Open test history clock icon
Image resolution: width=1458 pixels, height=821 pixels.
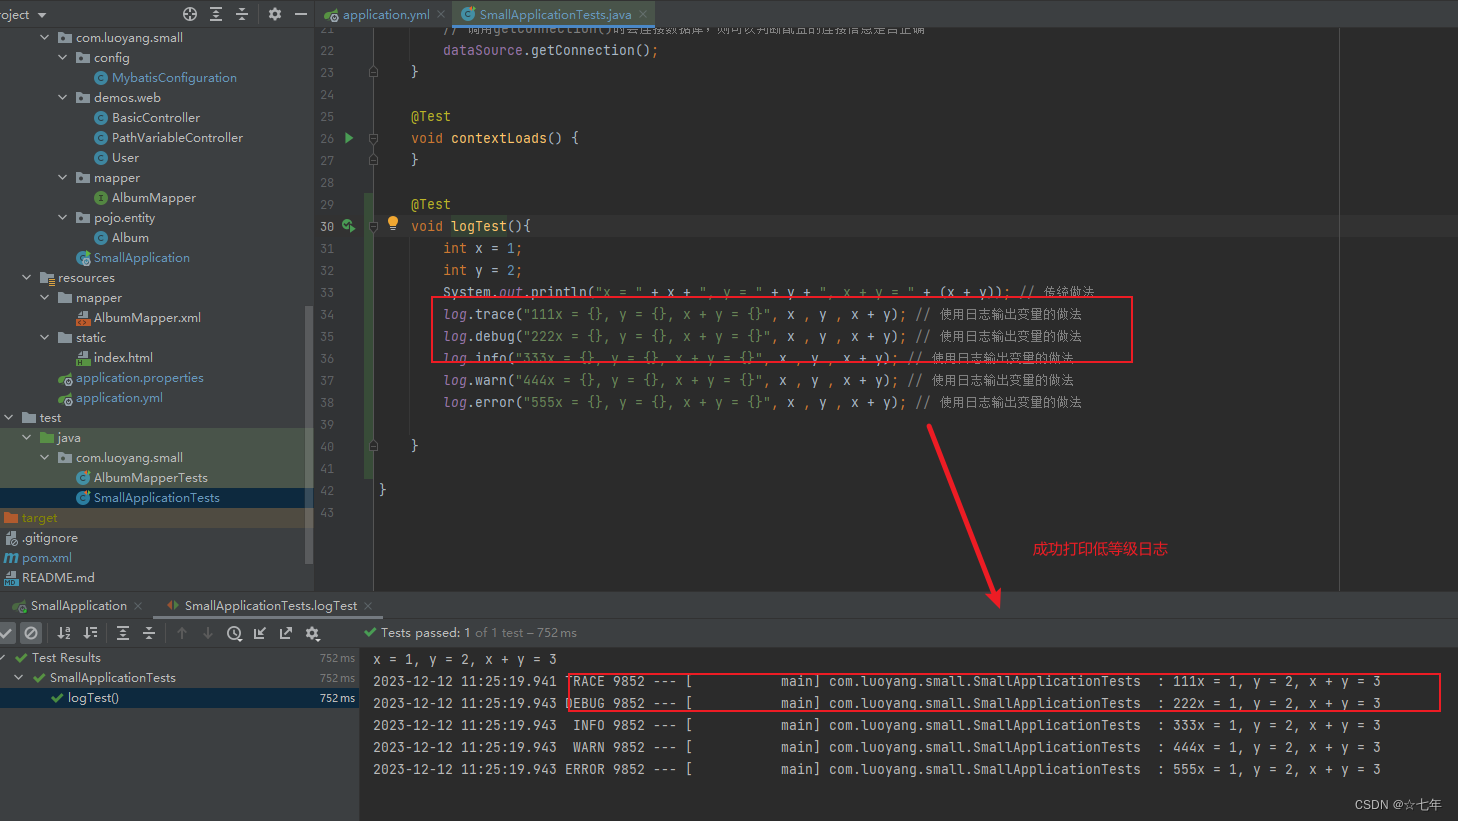[x=234, y=633]
